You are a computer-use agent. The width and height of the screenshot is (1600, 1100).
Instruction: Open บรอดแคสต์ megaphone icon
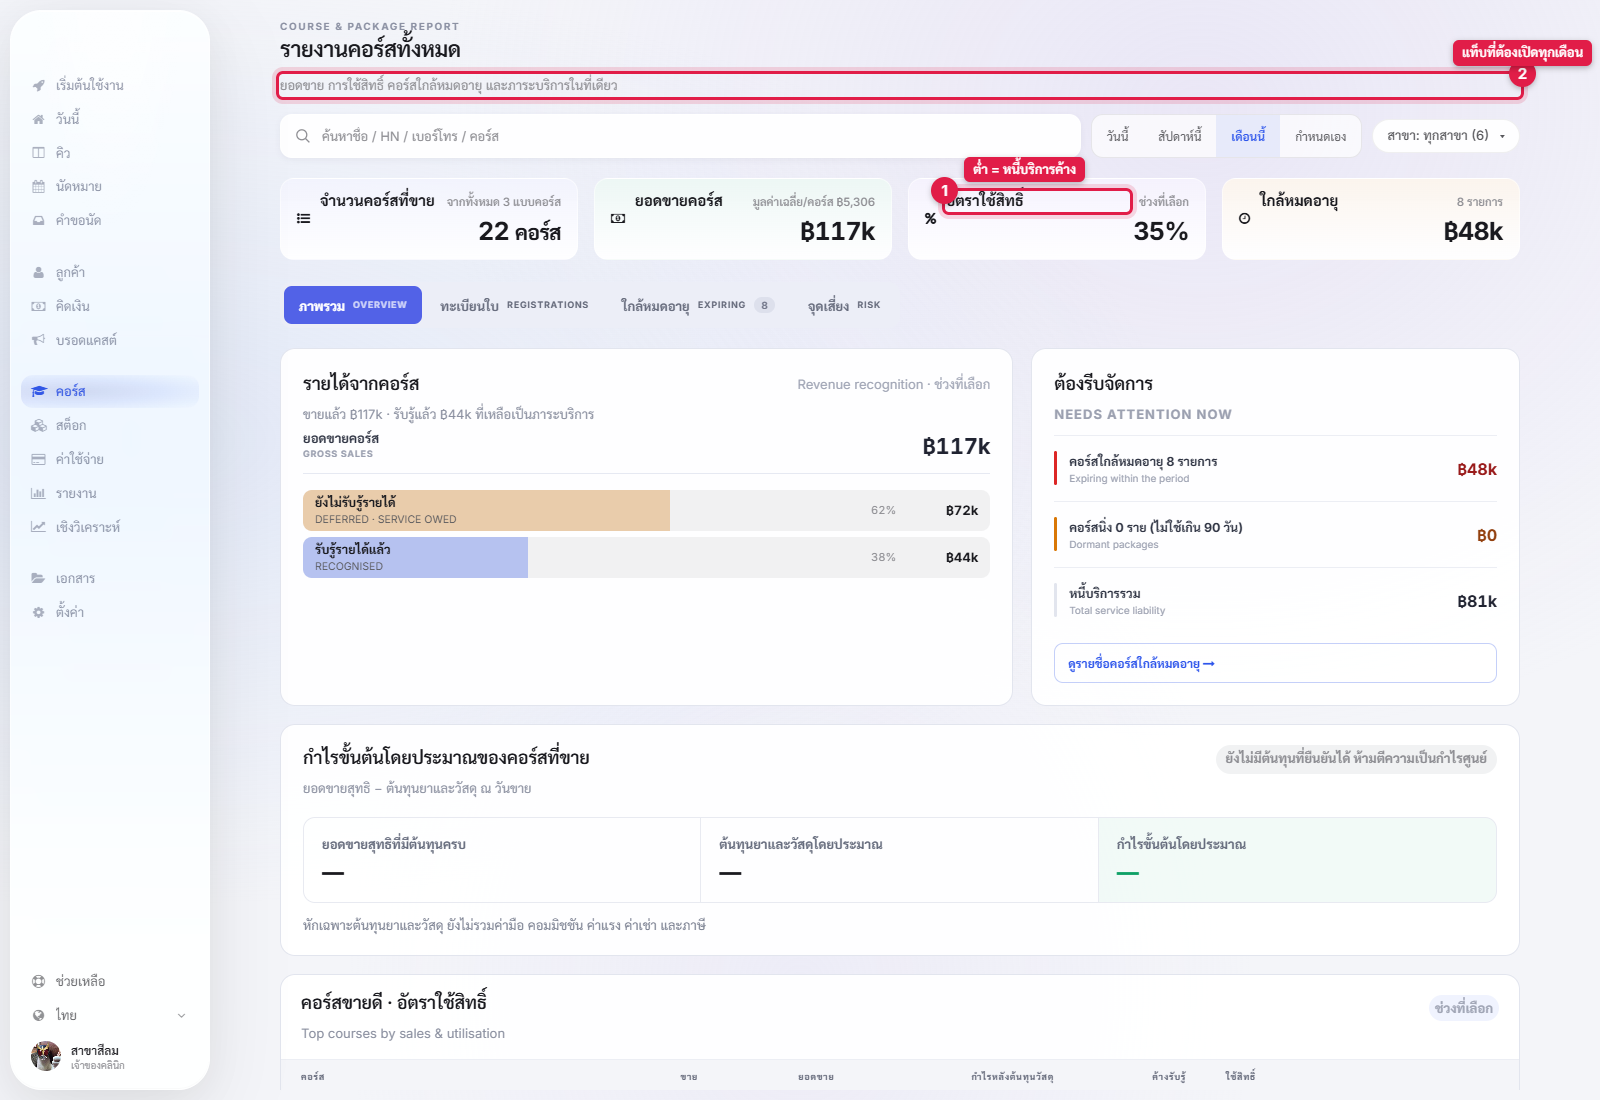coord(38,341)
